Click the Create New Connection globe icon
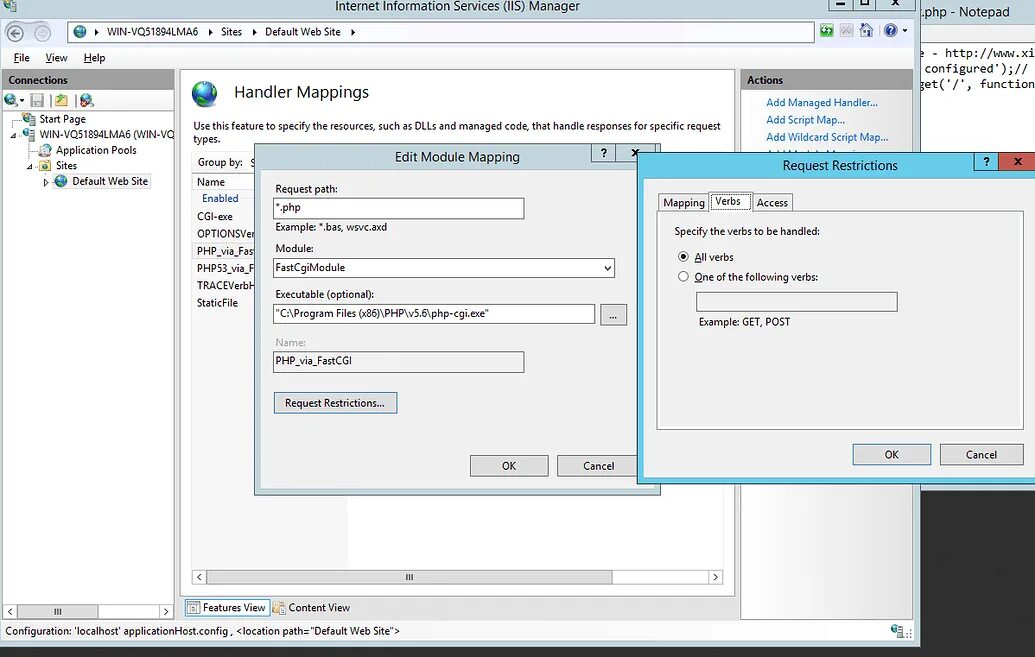 pos(11,100)
